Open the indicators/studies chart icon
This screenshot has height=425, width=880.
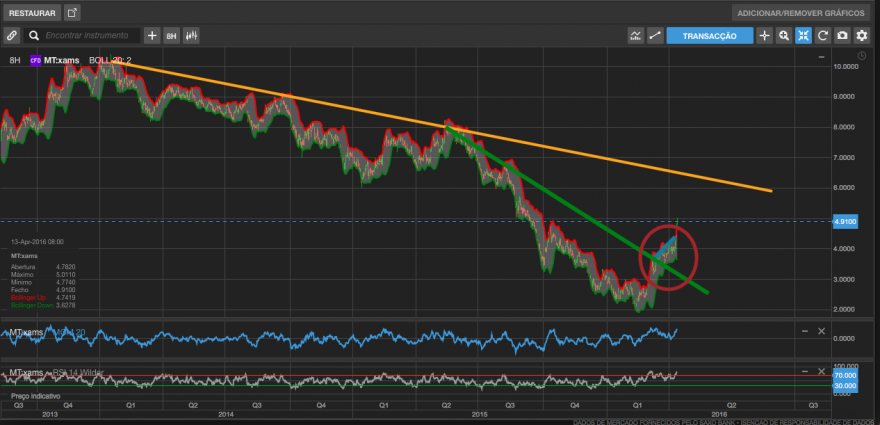635,35
